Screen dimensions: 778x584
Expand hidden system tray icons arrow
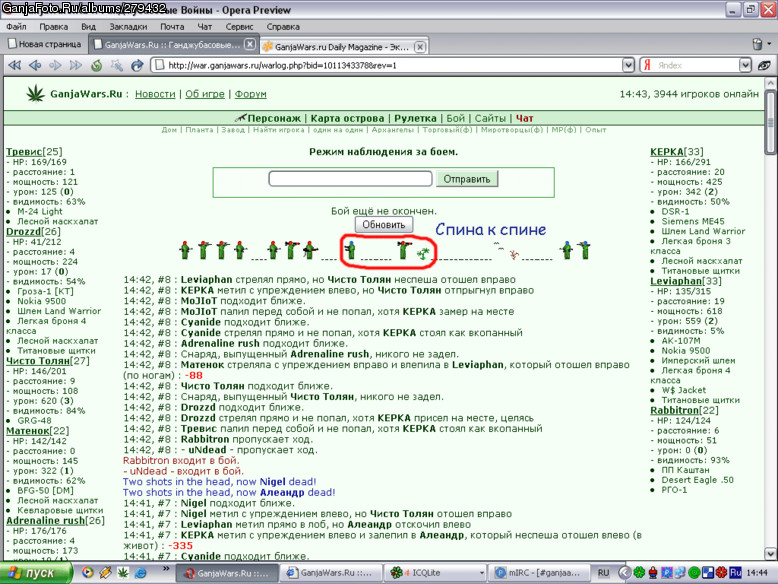point(624,573)
